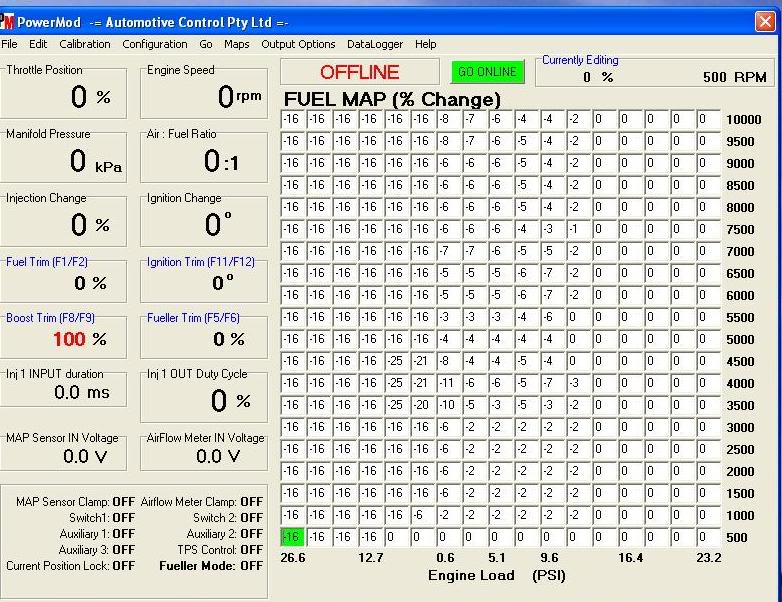Screen dimensions: 782x602
Task: Click the Fueller Mode OFF status
Action: click(x=252, y=566)
